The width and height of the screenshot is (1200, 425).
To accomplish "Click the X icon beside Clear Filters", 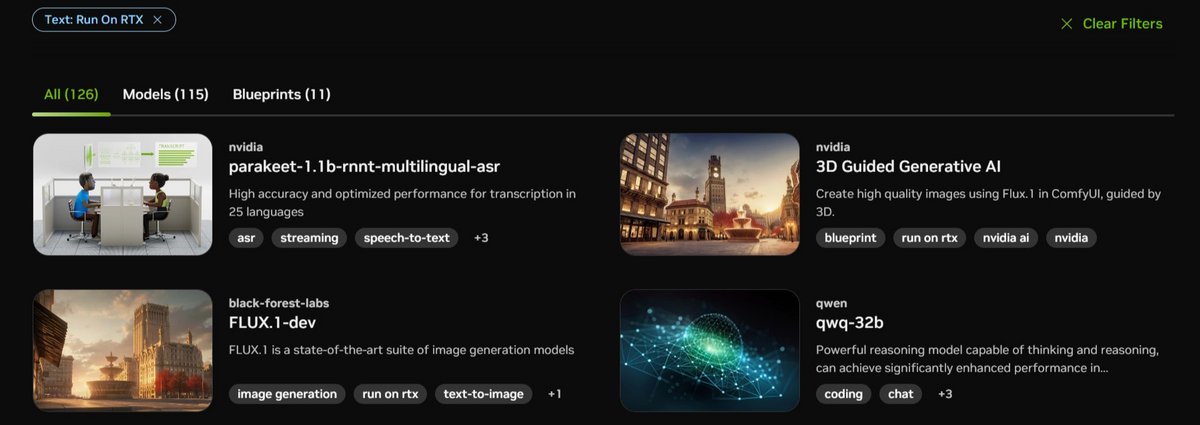I will pyautogui.click(x=1067, y=24).
